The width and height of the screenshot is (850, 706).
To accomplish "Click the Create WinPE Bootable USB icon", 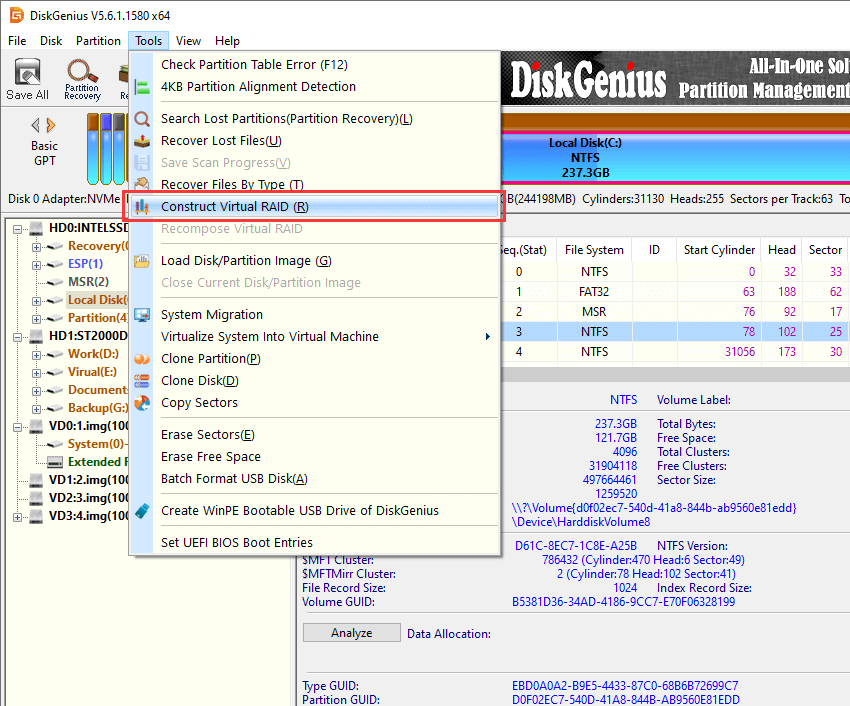I will [x=142, y=511].
